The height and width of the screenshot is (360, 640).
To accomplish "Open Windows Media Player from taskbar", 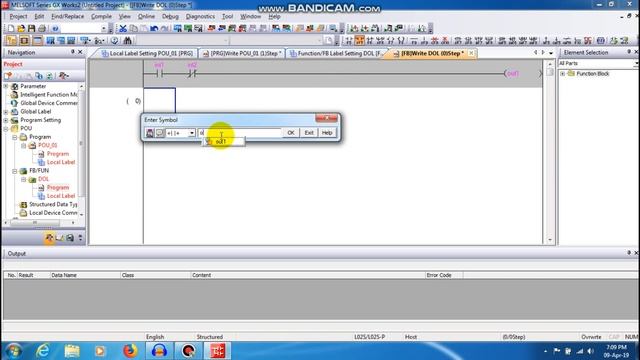I will coord(100,351).
